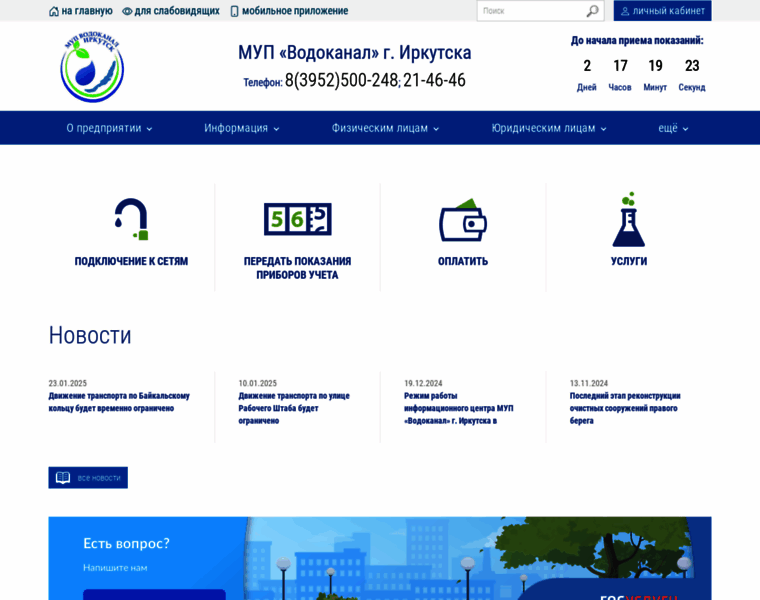Click chevron next to 'Информация'

276,129
